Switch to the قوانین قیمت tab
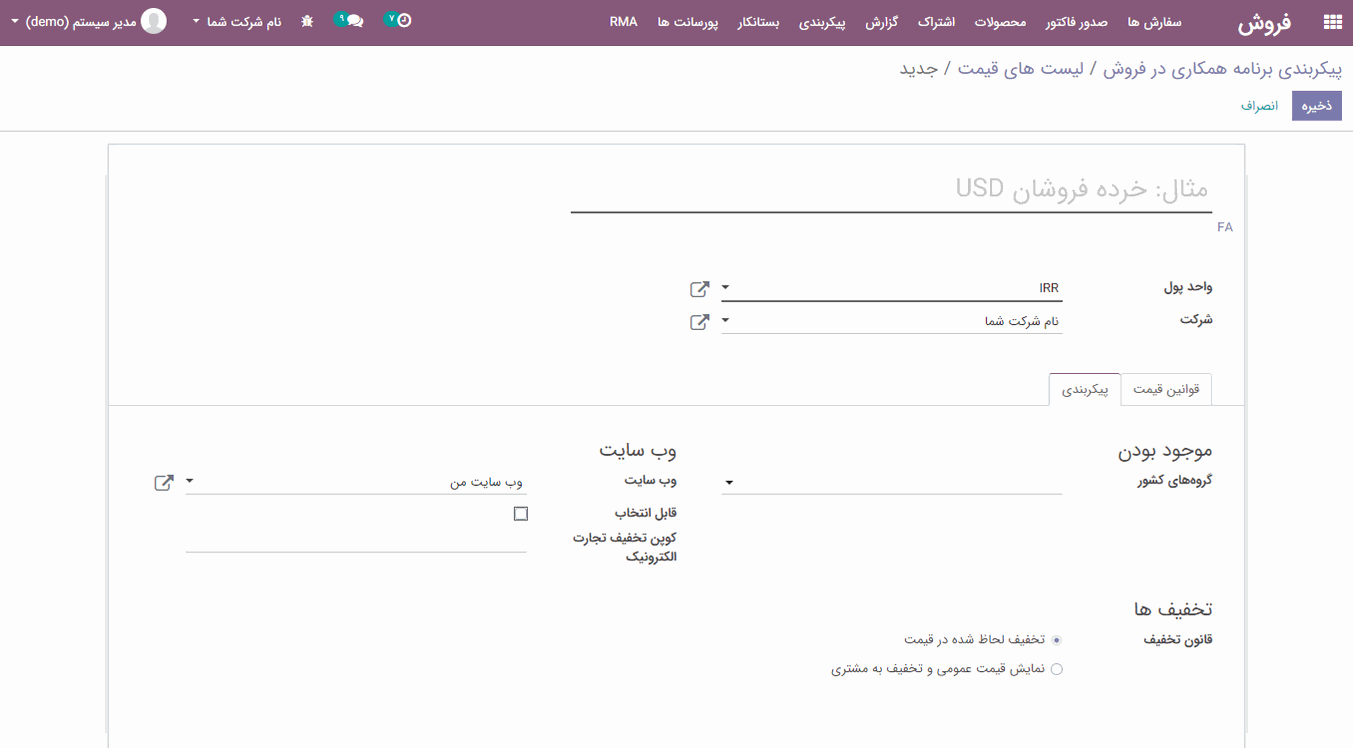The height and width of the screenshot is (748, 1353). tap(1166, 390)
